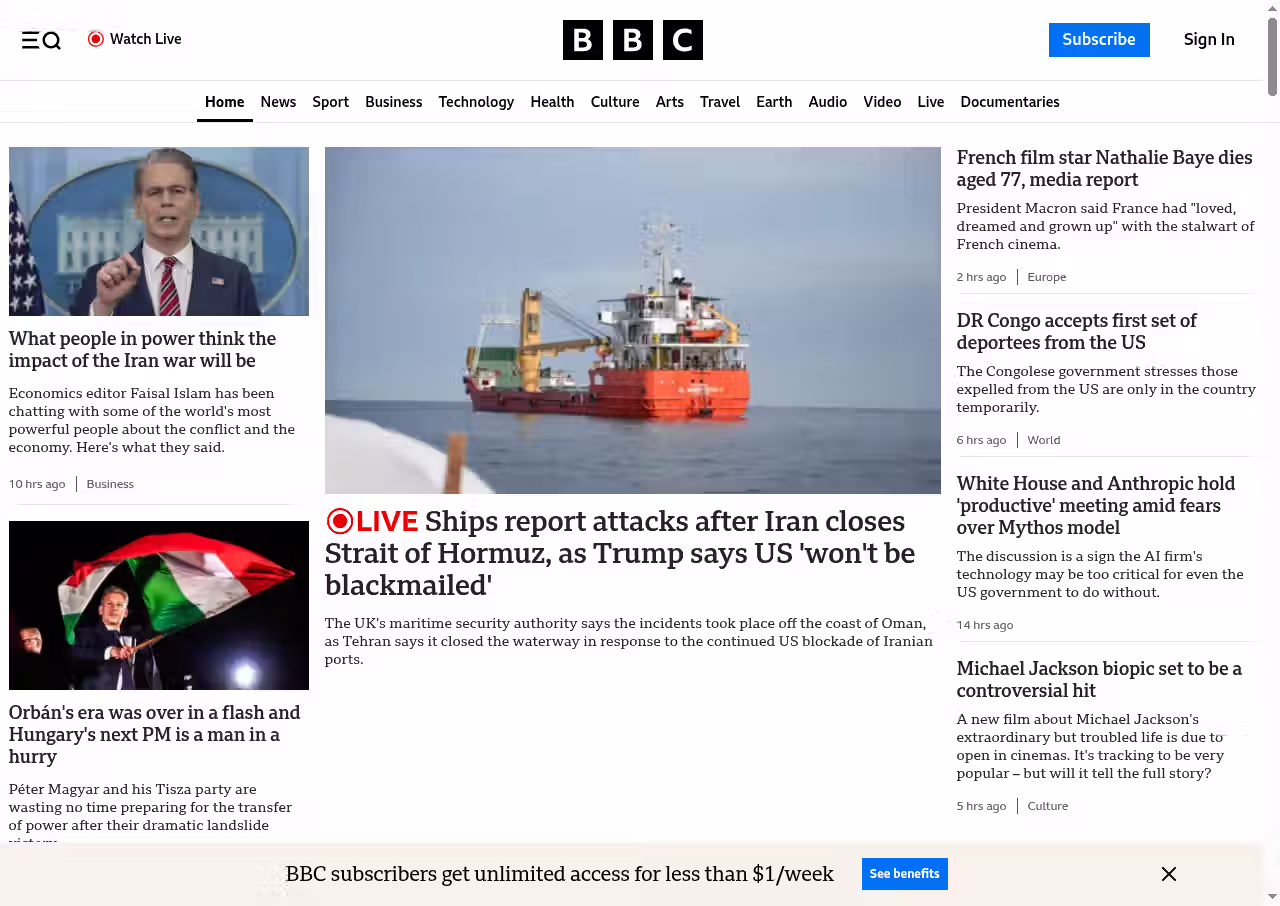Screen dimensions: 1280x906
Task: Open the Michael Jackson biopic article headline
Action: pos(1099,680)
